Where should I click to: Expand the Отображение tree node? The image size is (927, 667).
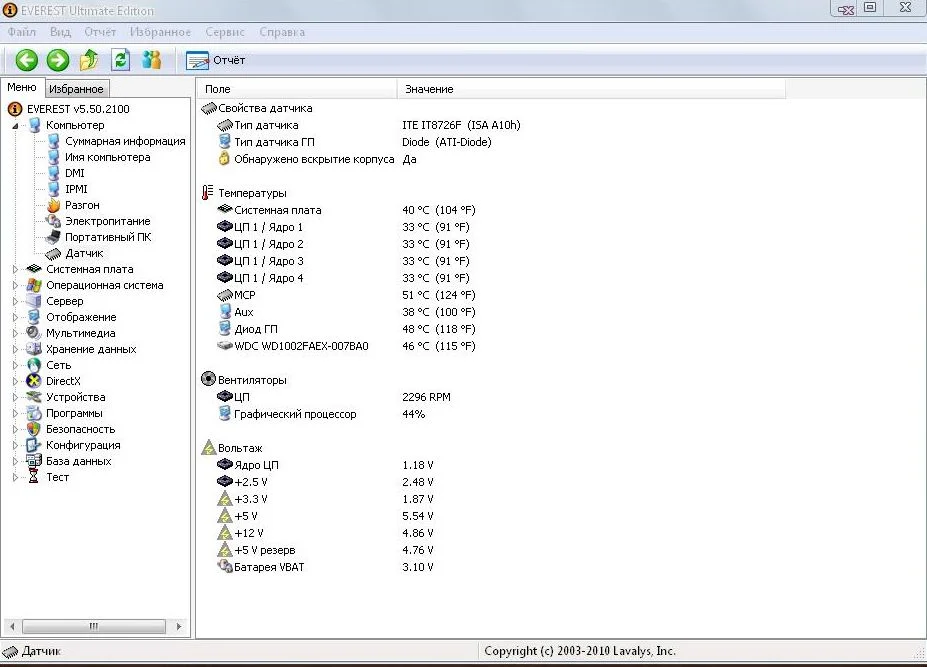15,317
